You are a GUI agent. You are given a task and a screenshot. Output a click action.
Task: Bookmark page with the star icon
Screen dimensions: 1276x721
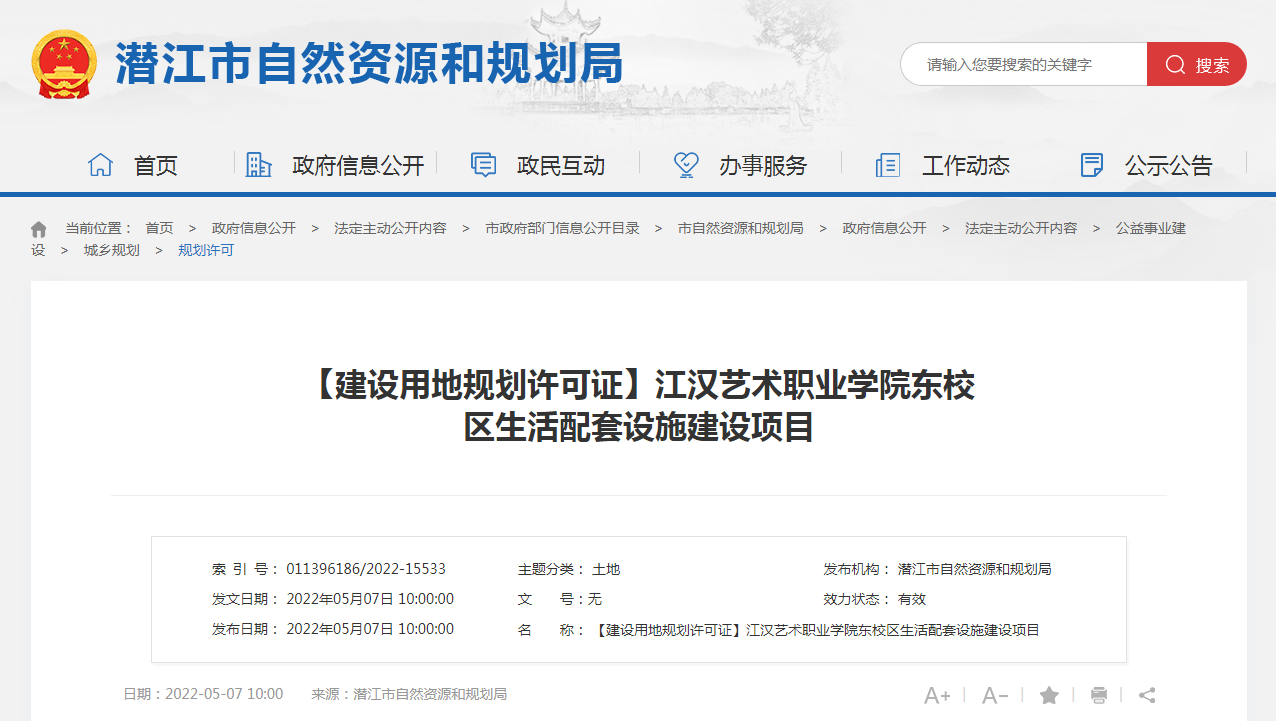[1049, 695]
